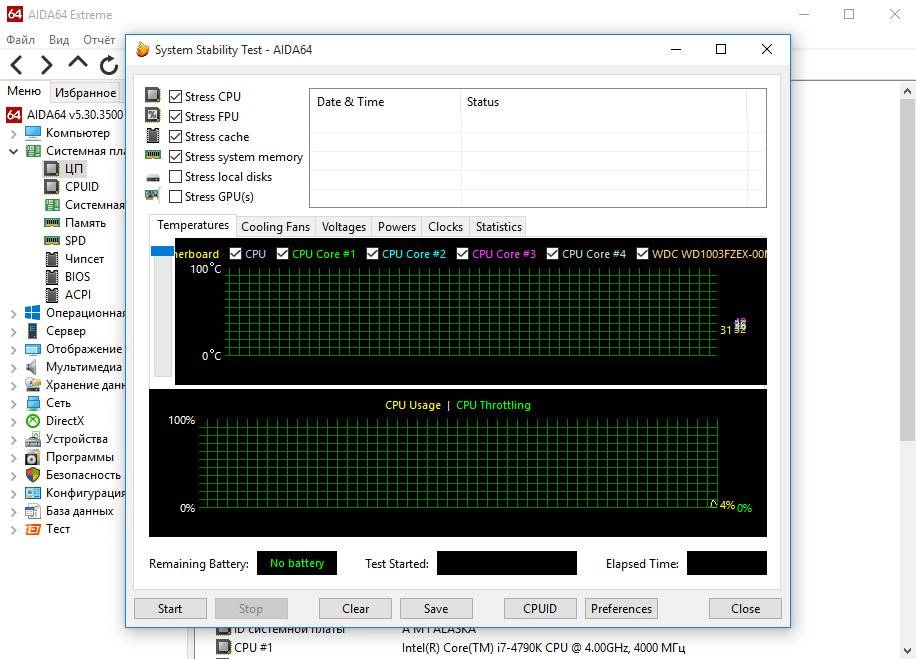The width and height of the screenshot is (916, 659).
Task: Click the Компьютер monitor icon
Action: coord(33,133)
